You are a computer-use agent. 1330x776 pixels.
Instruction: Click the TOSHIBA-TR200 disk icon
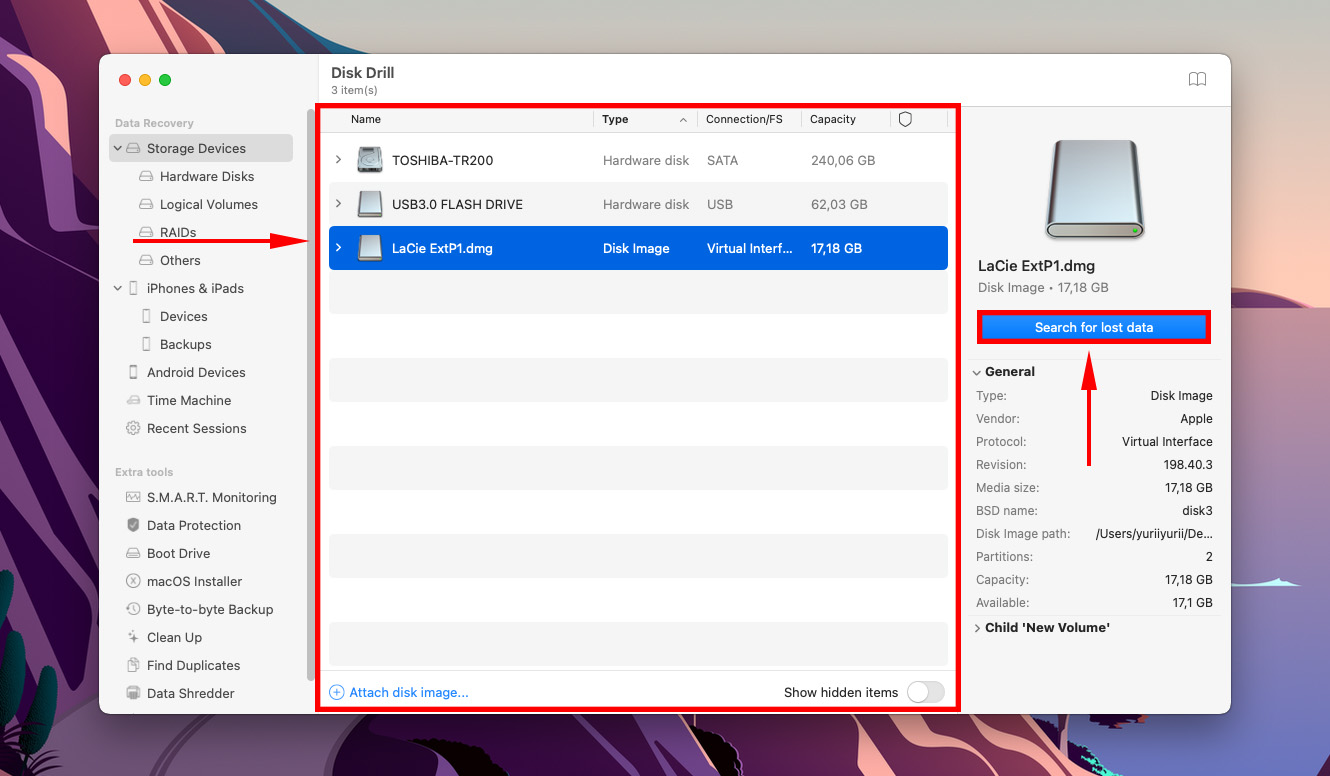coord(370,160)
